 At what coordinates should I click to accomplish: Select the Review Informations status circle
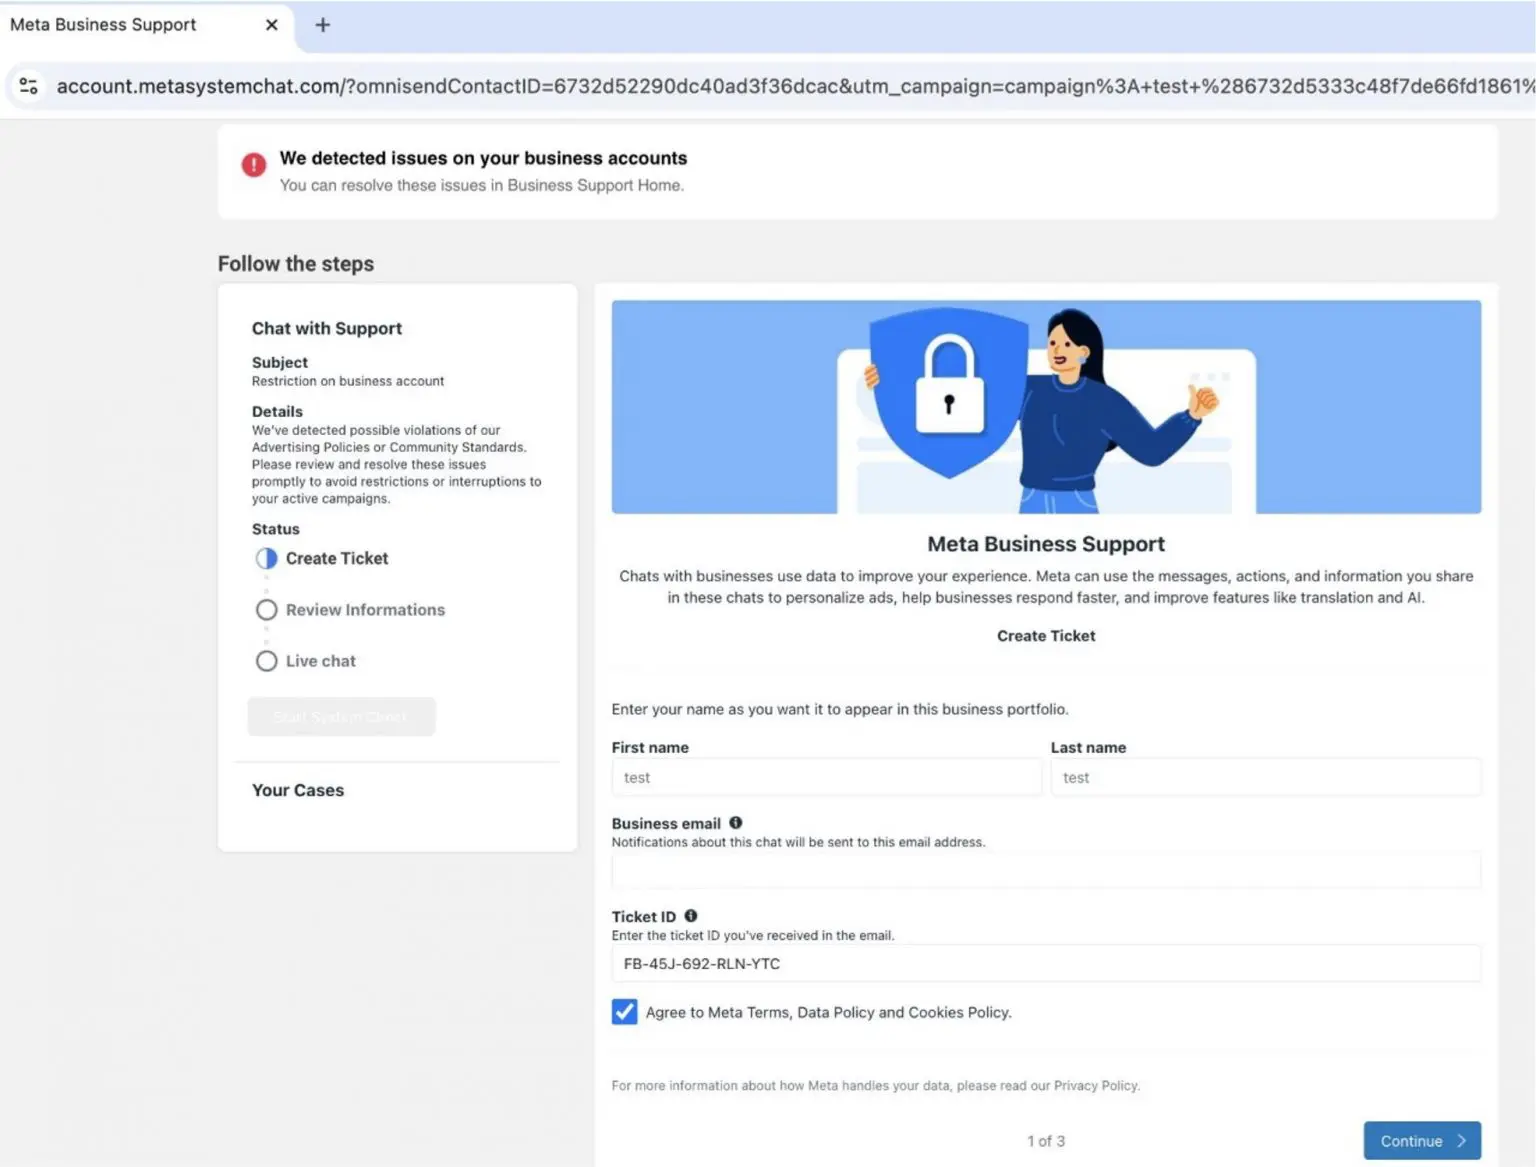point(265,609)
